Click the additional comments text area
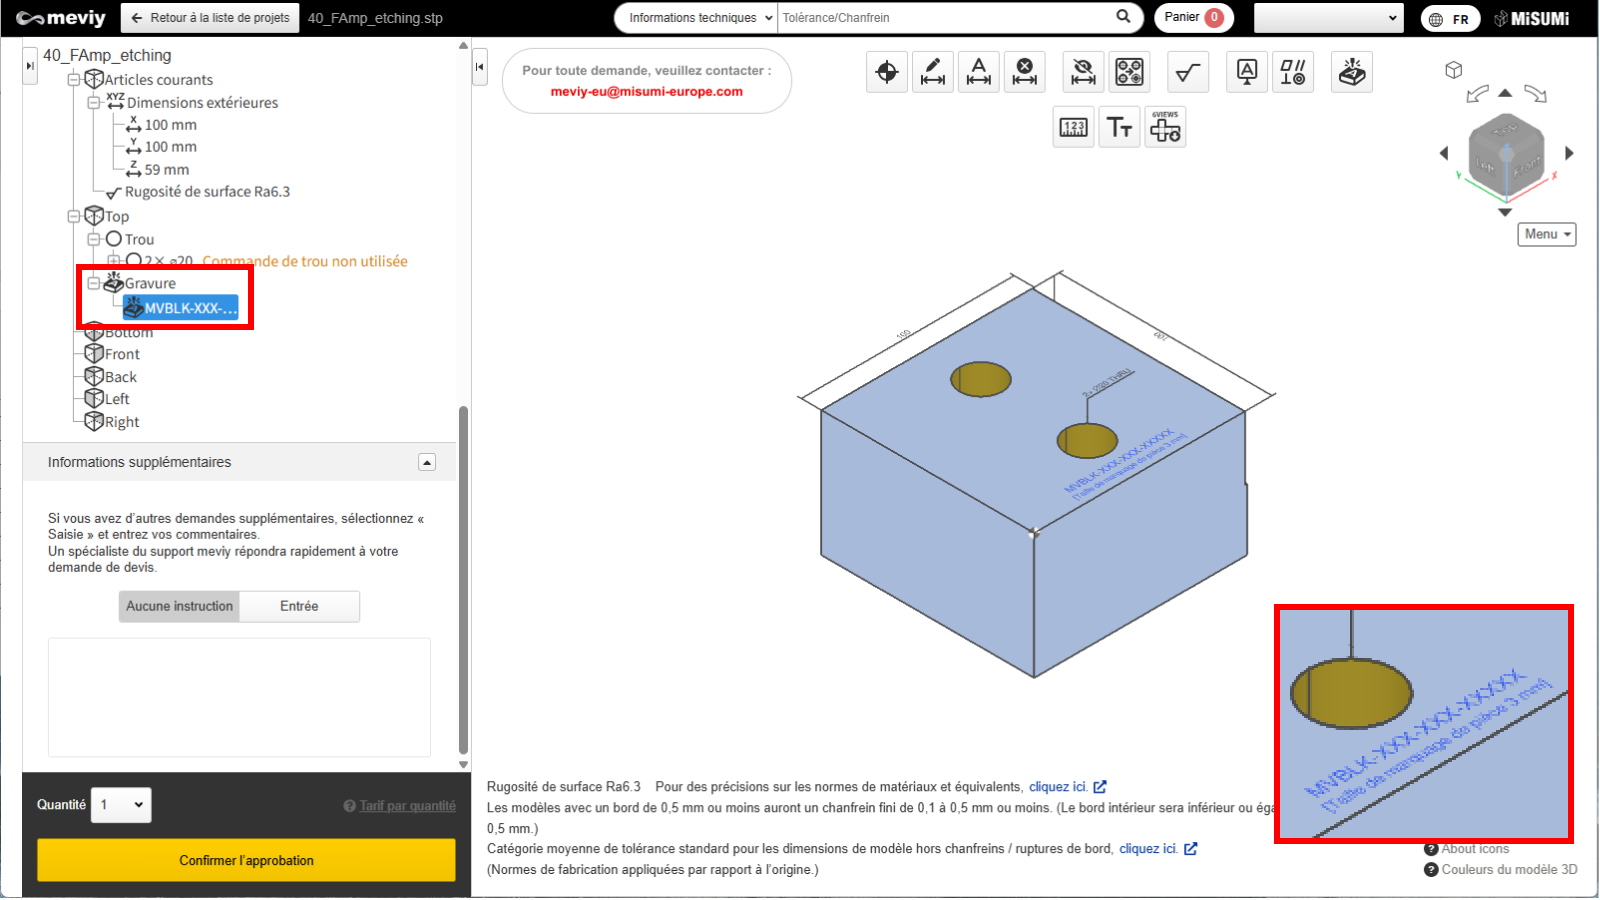1600x900 pixels. pos(239,697)
